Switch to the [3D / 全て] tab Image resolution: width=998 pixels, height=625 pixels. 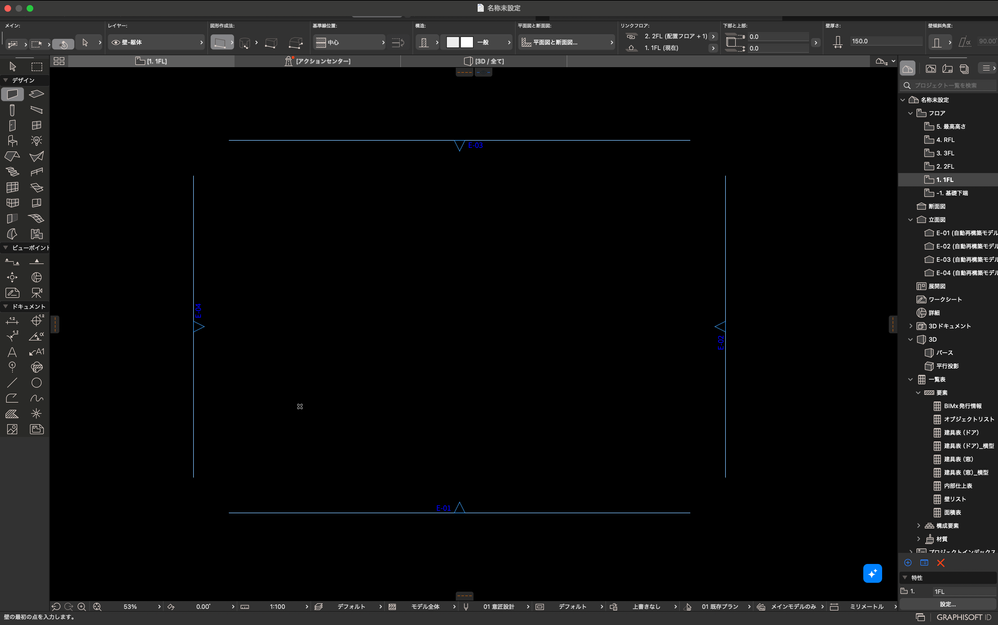pos(484,61)
